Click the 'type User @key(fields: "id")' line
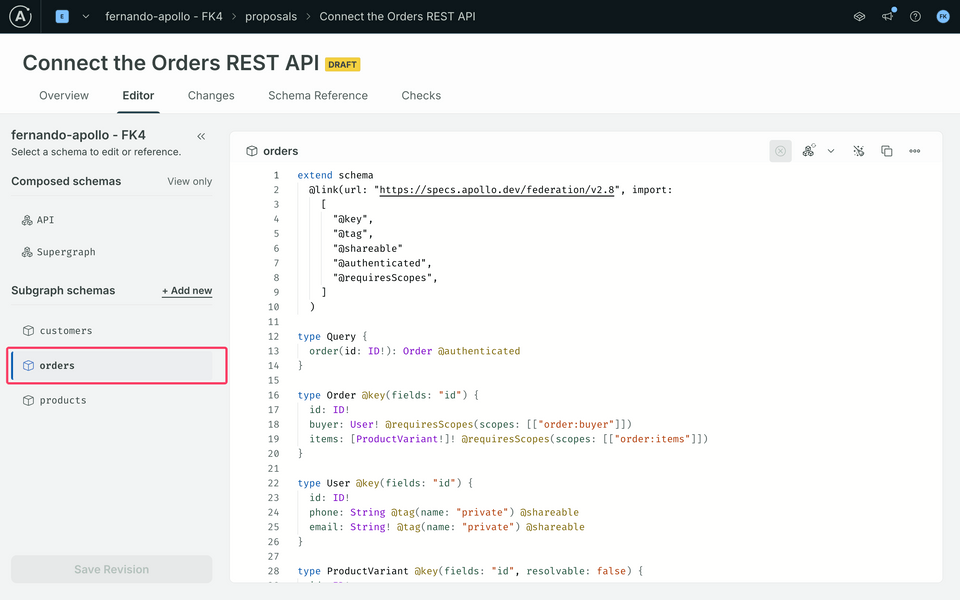 pyautogui.click(x=385, y=483)
